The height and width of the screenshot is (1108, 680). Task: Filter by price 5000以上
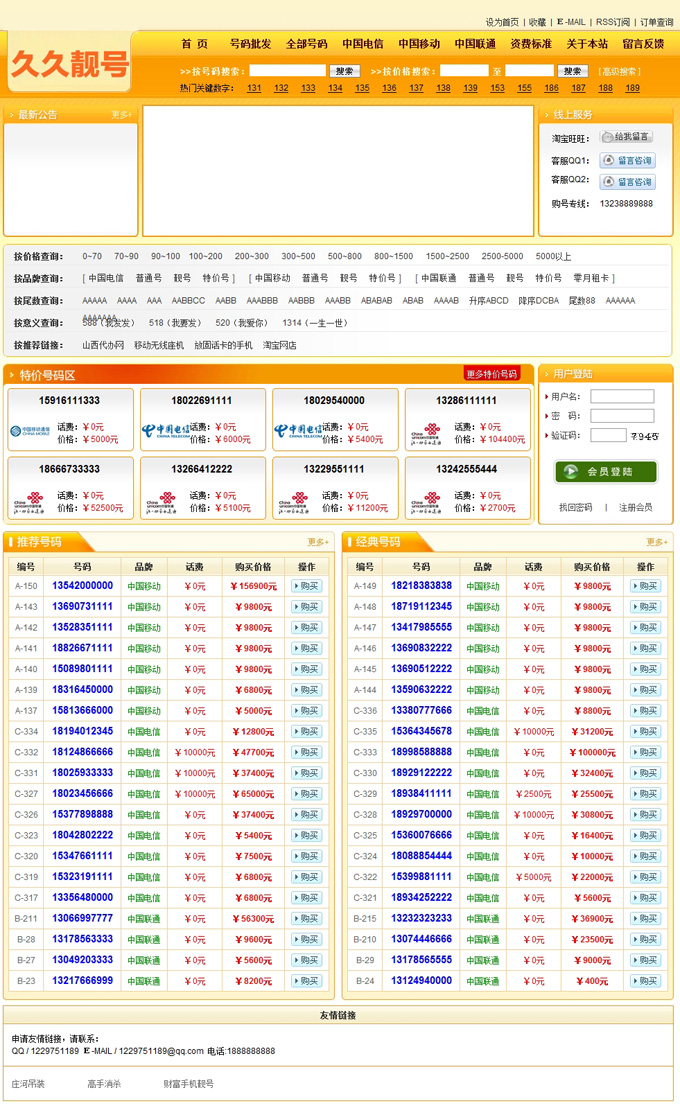553,257
